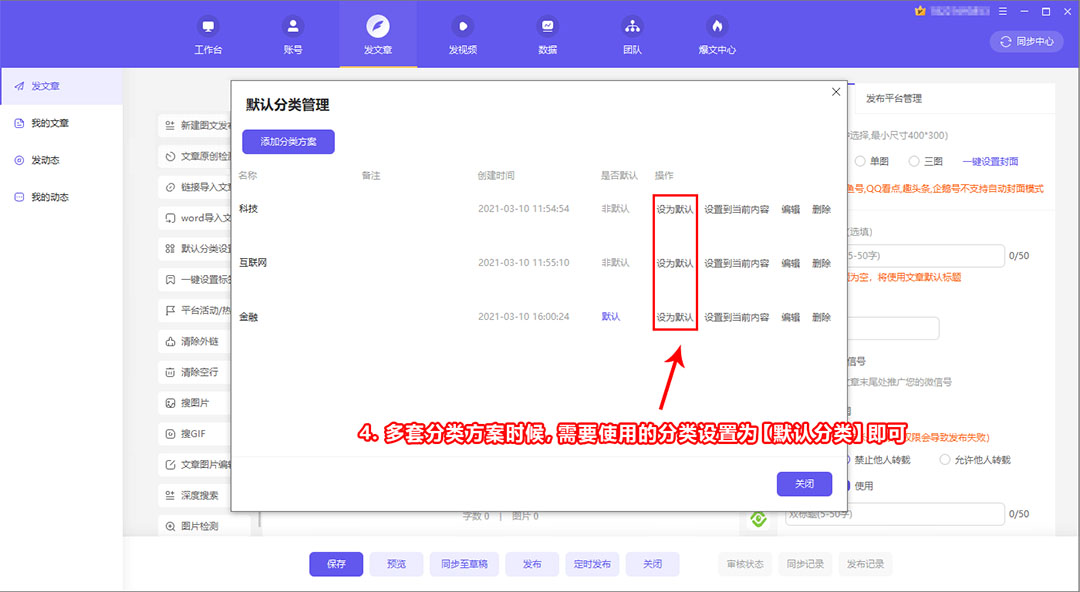1080x592 pixels.
Task: Switch to the 发视频 video publishing tab
Action: pyautogui.click(x=462, y=31)
